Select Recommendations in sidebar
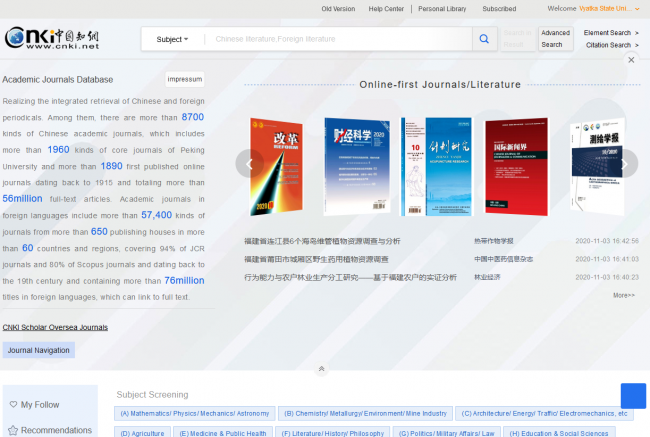Image resolution: width=650 pixels, height=437 pixels. point(56,430)
